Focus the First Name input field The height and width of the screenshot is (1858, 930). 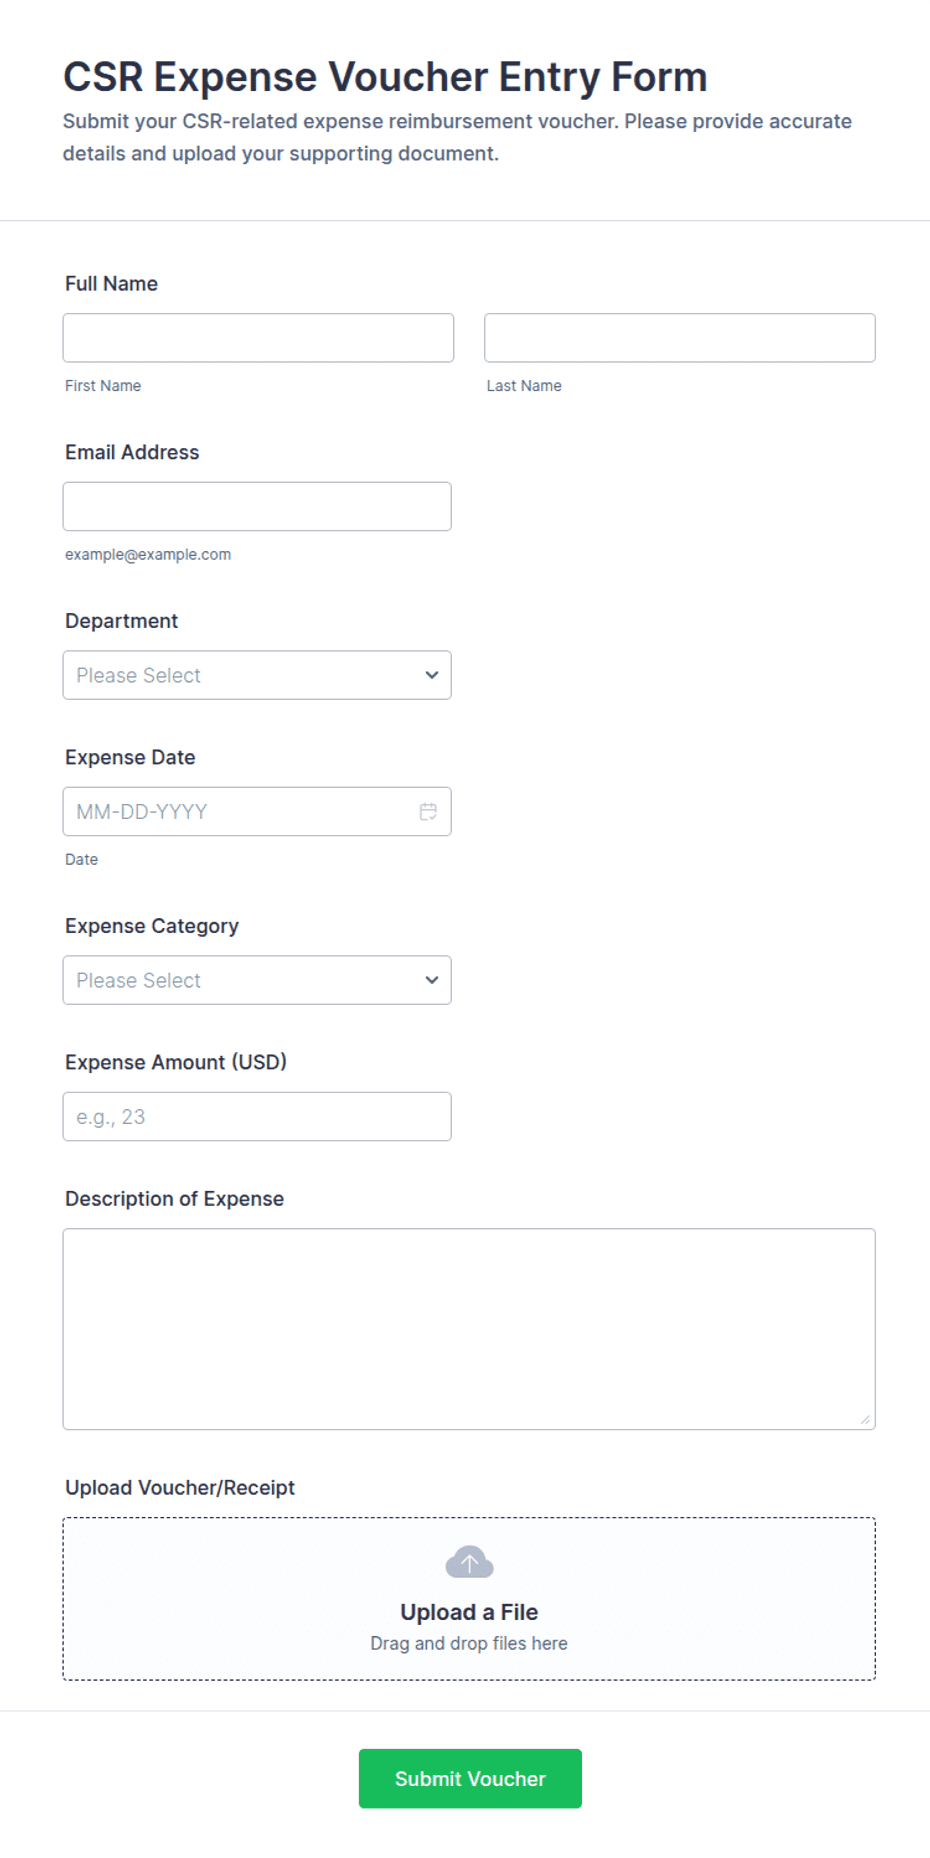tap(258, 338)
